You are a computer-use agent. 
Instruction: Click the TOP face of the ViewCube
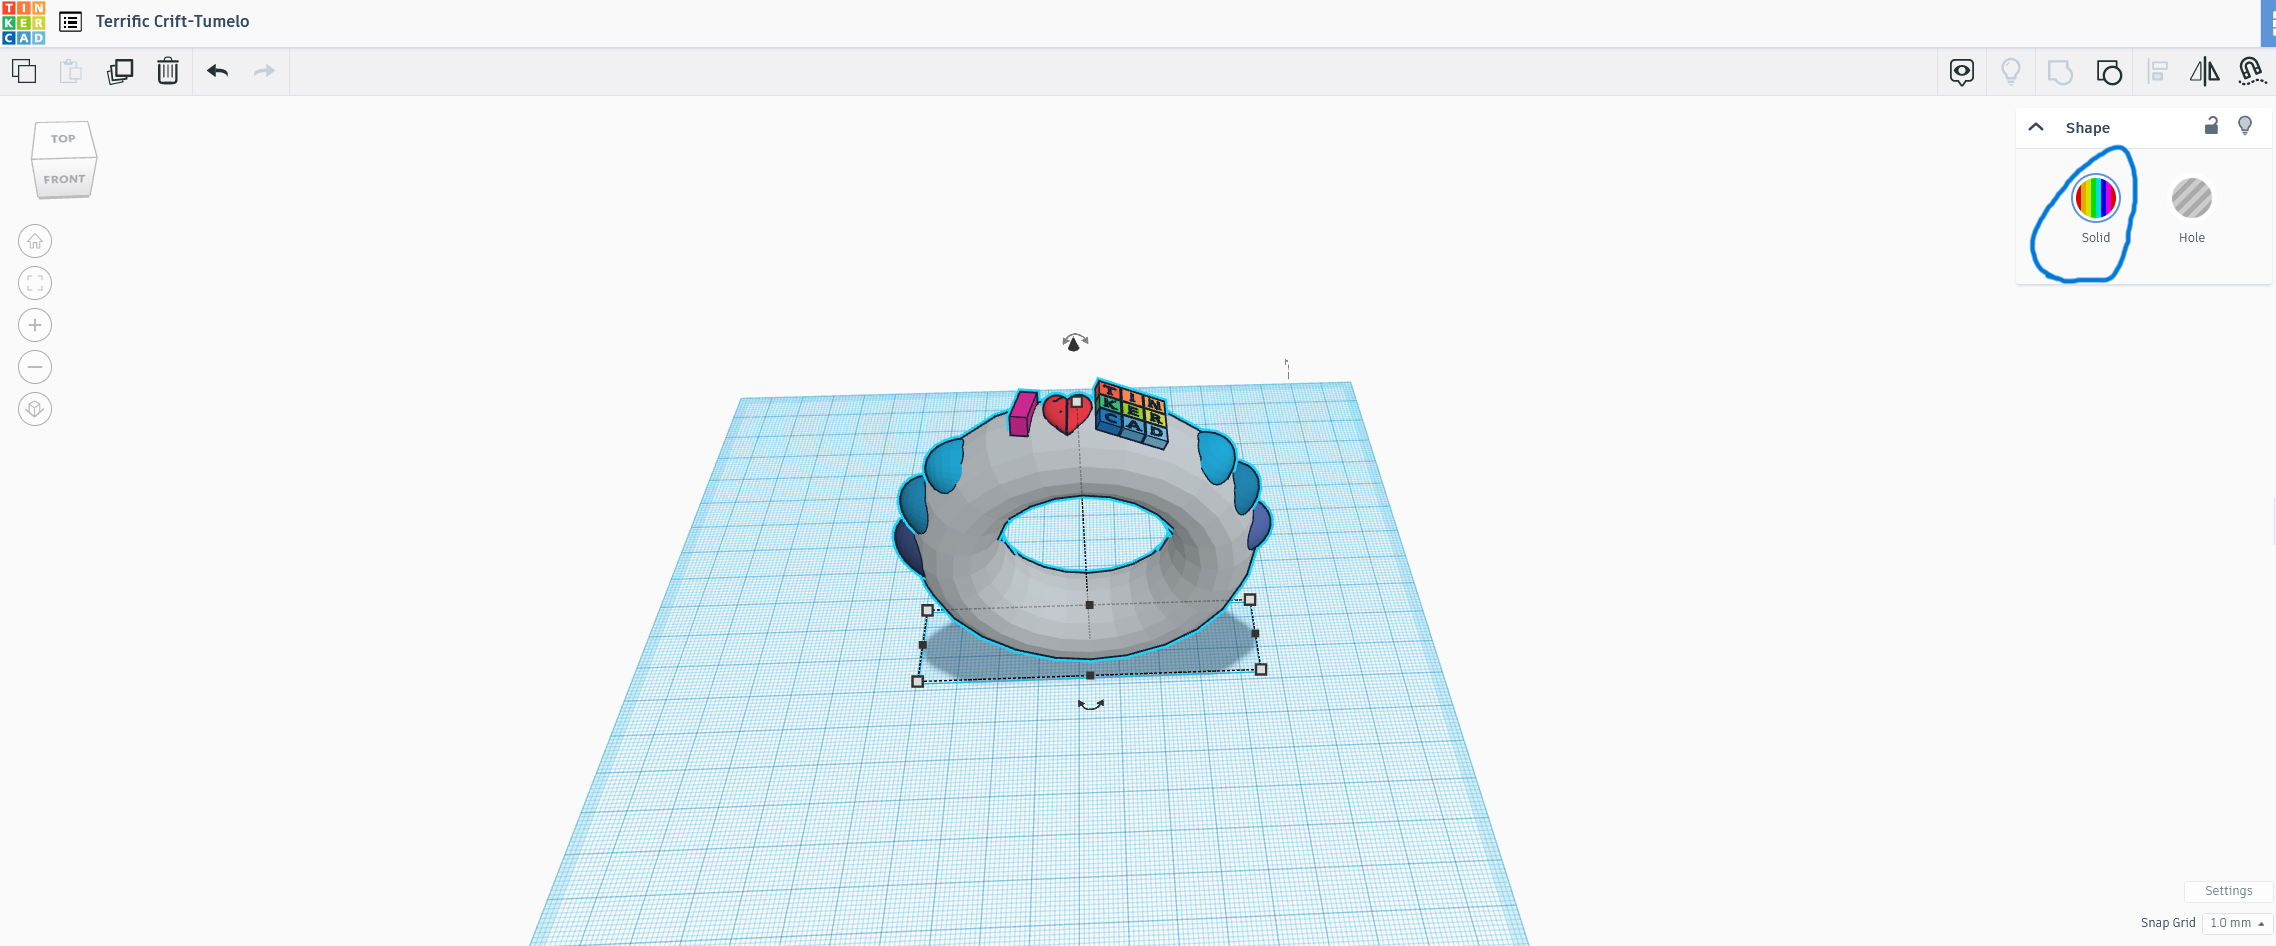tap(62, 140)
